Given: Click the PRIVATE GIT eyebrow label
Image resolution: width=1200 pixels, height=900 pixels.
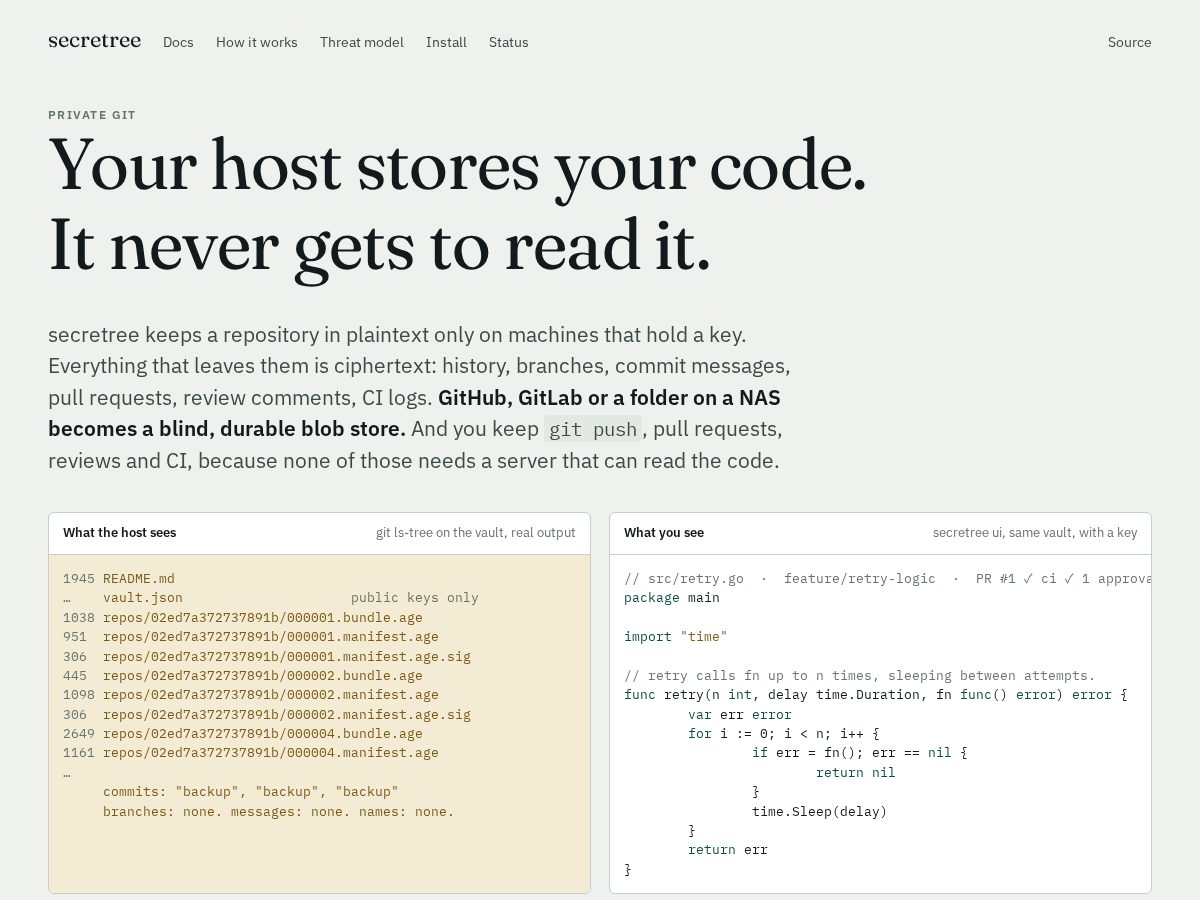Looking at the screenshot, I should pyautogui.click(x=92, y=115).
